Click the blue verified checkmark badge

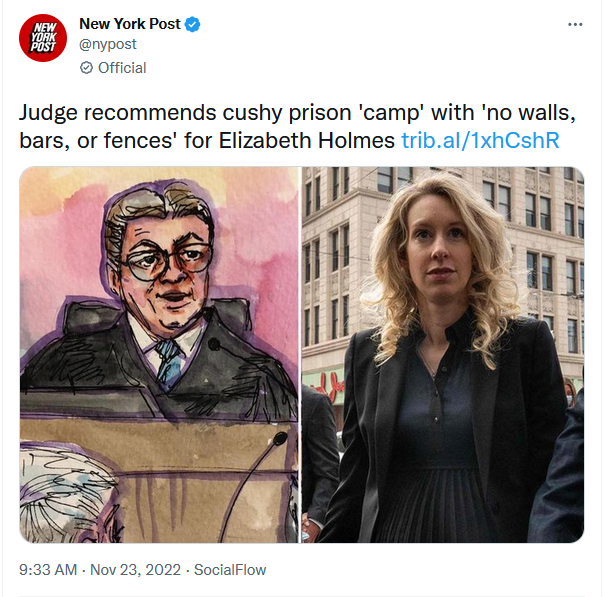click(x=192, y=24)
